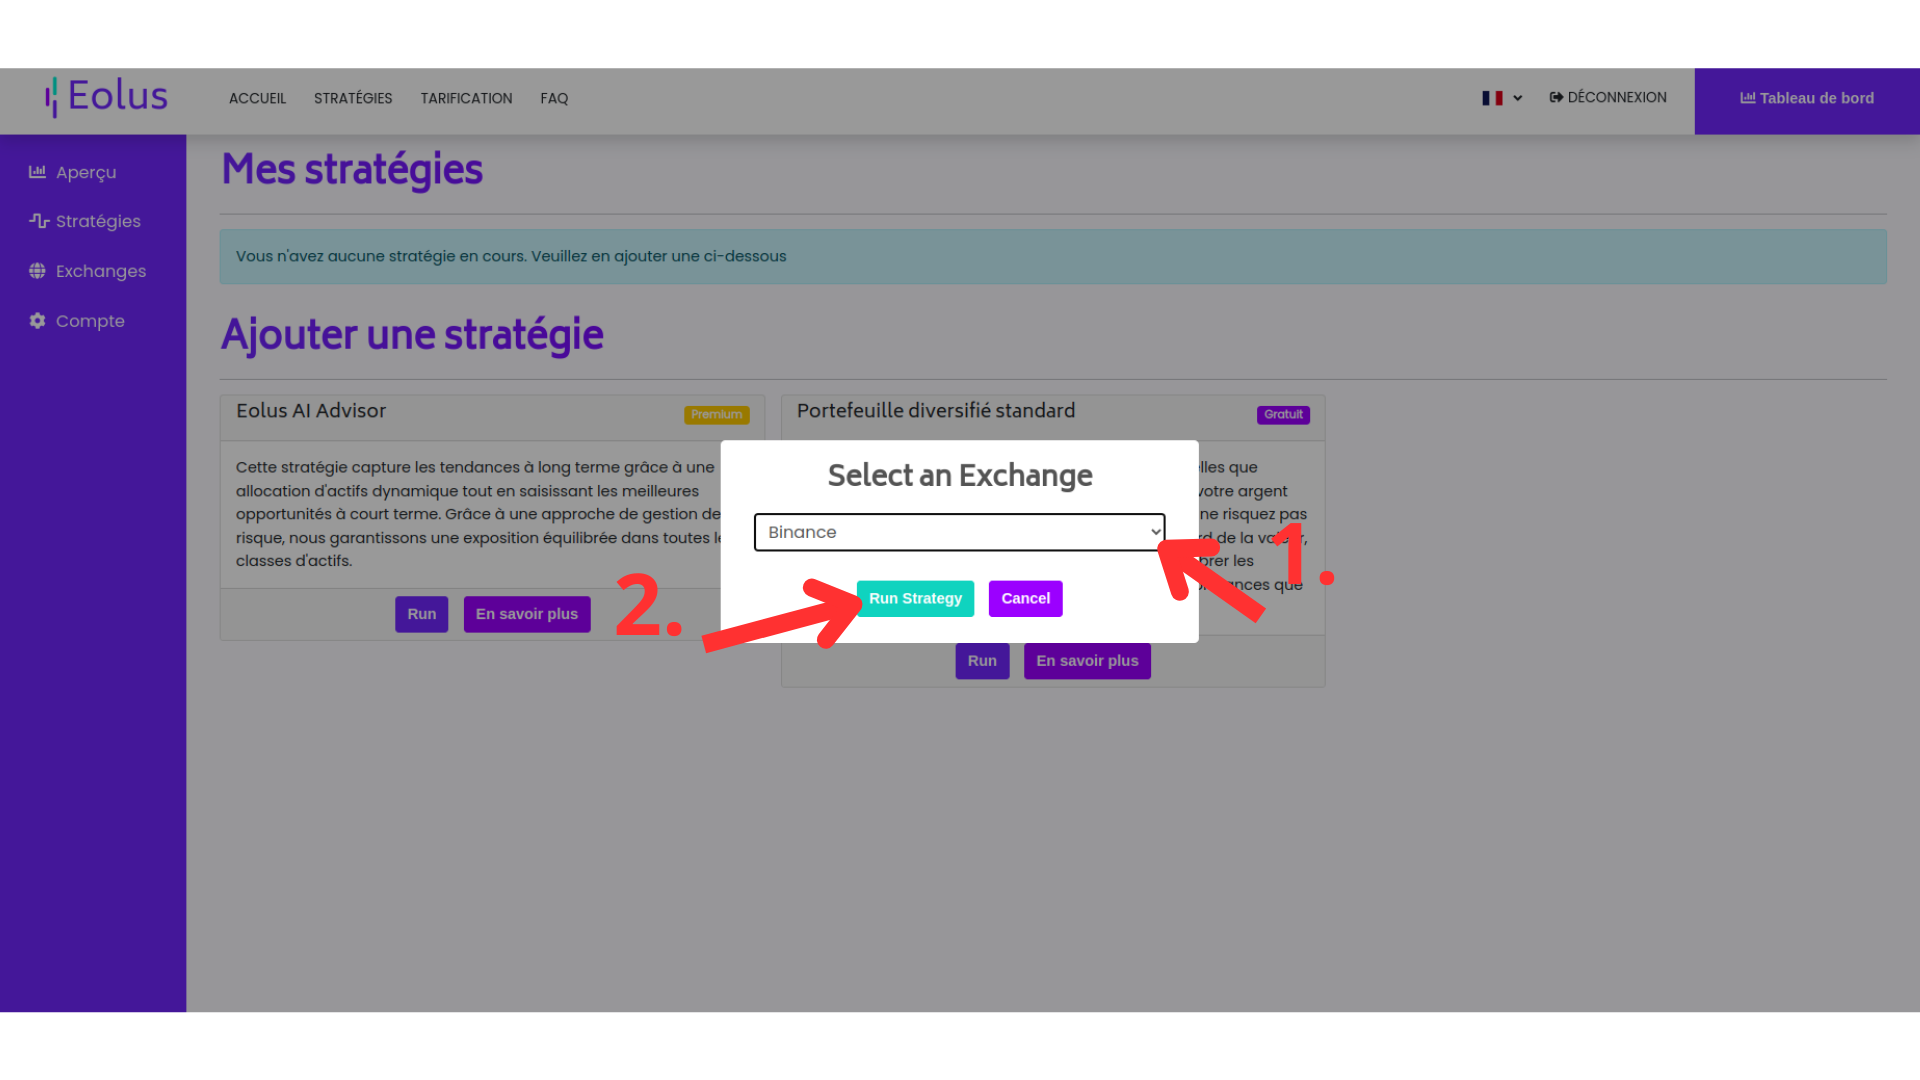
Task: Open the Tableau de bord button
Action: click(1807, 101)
